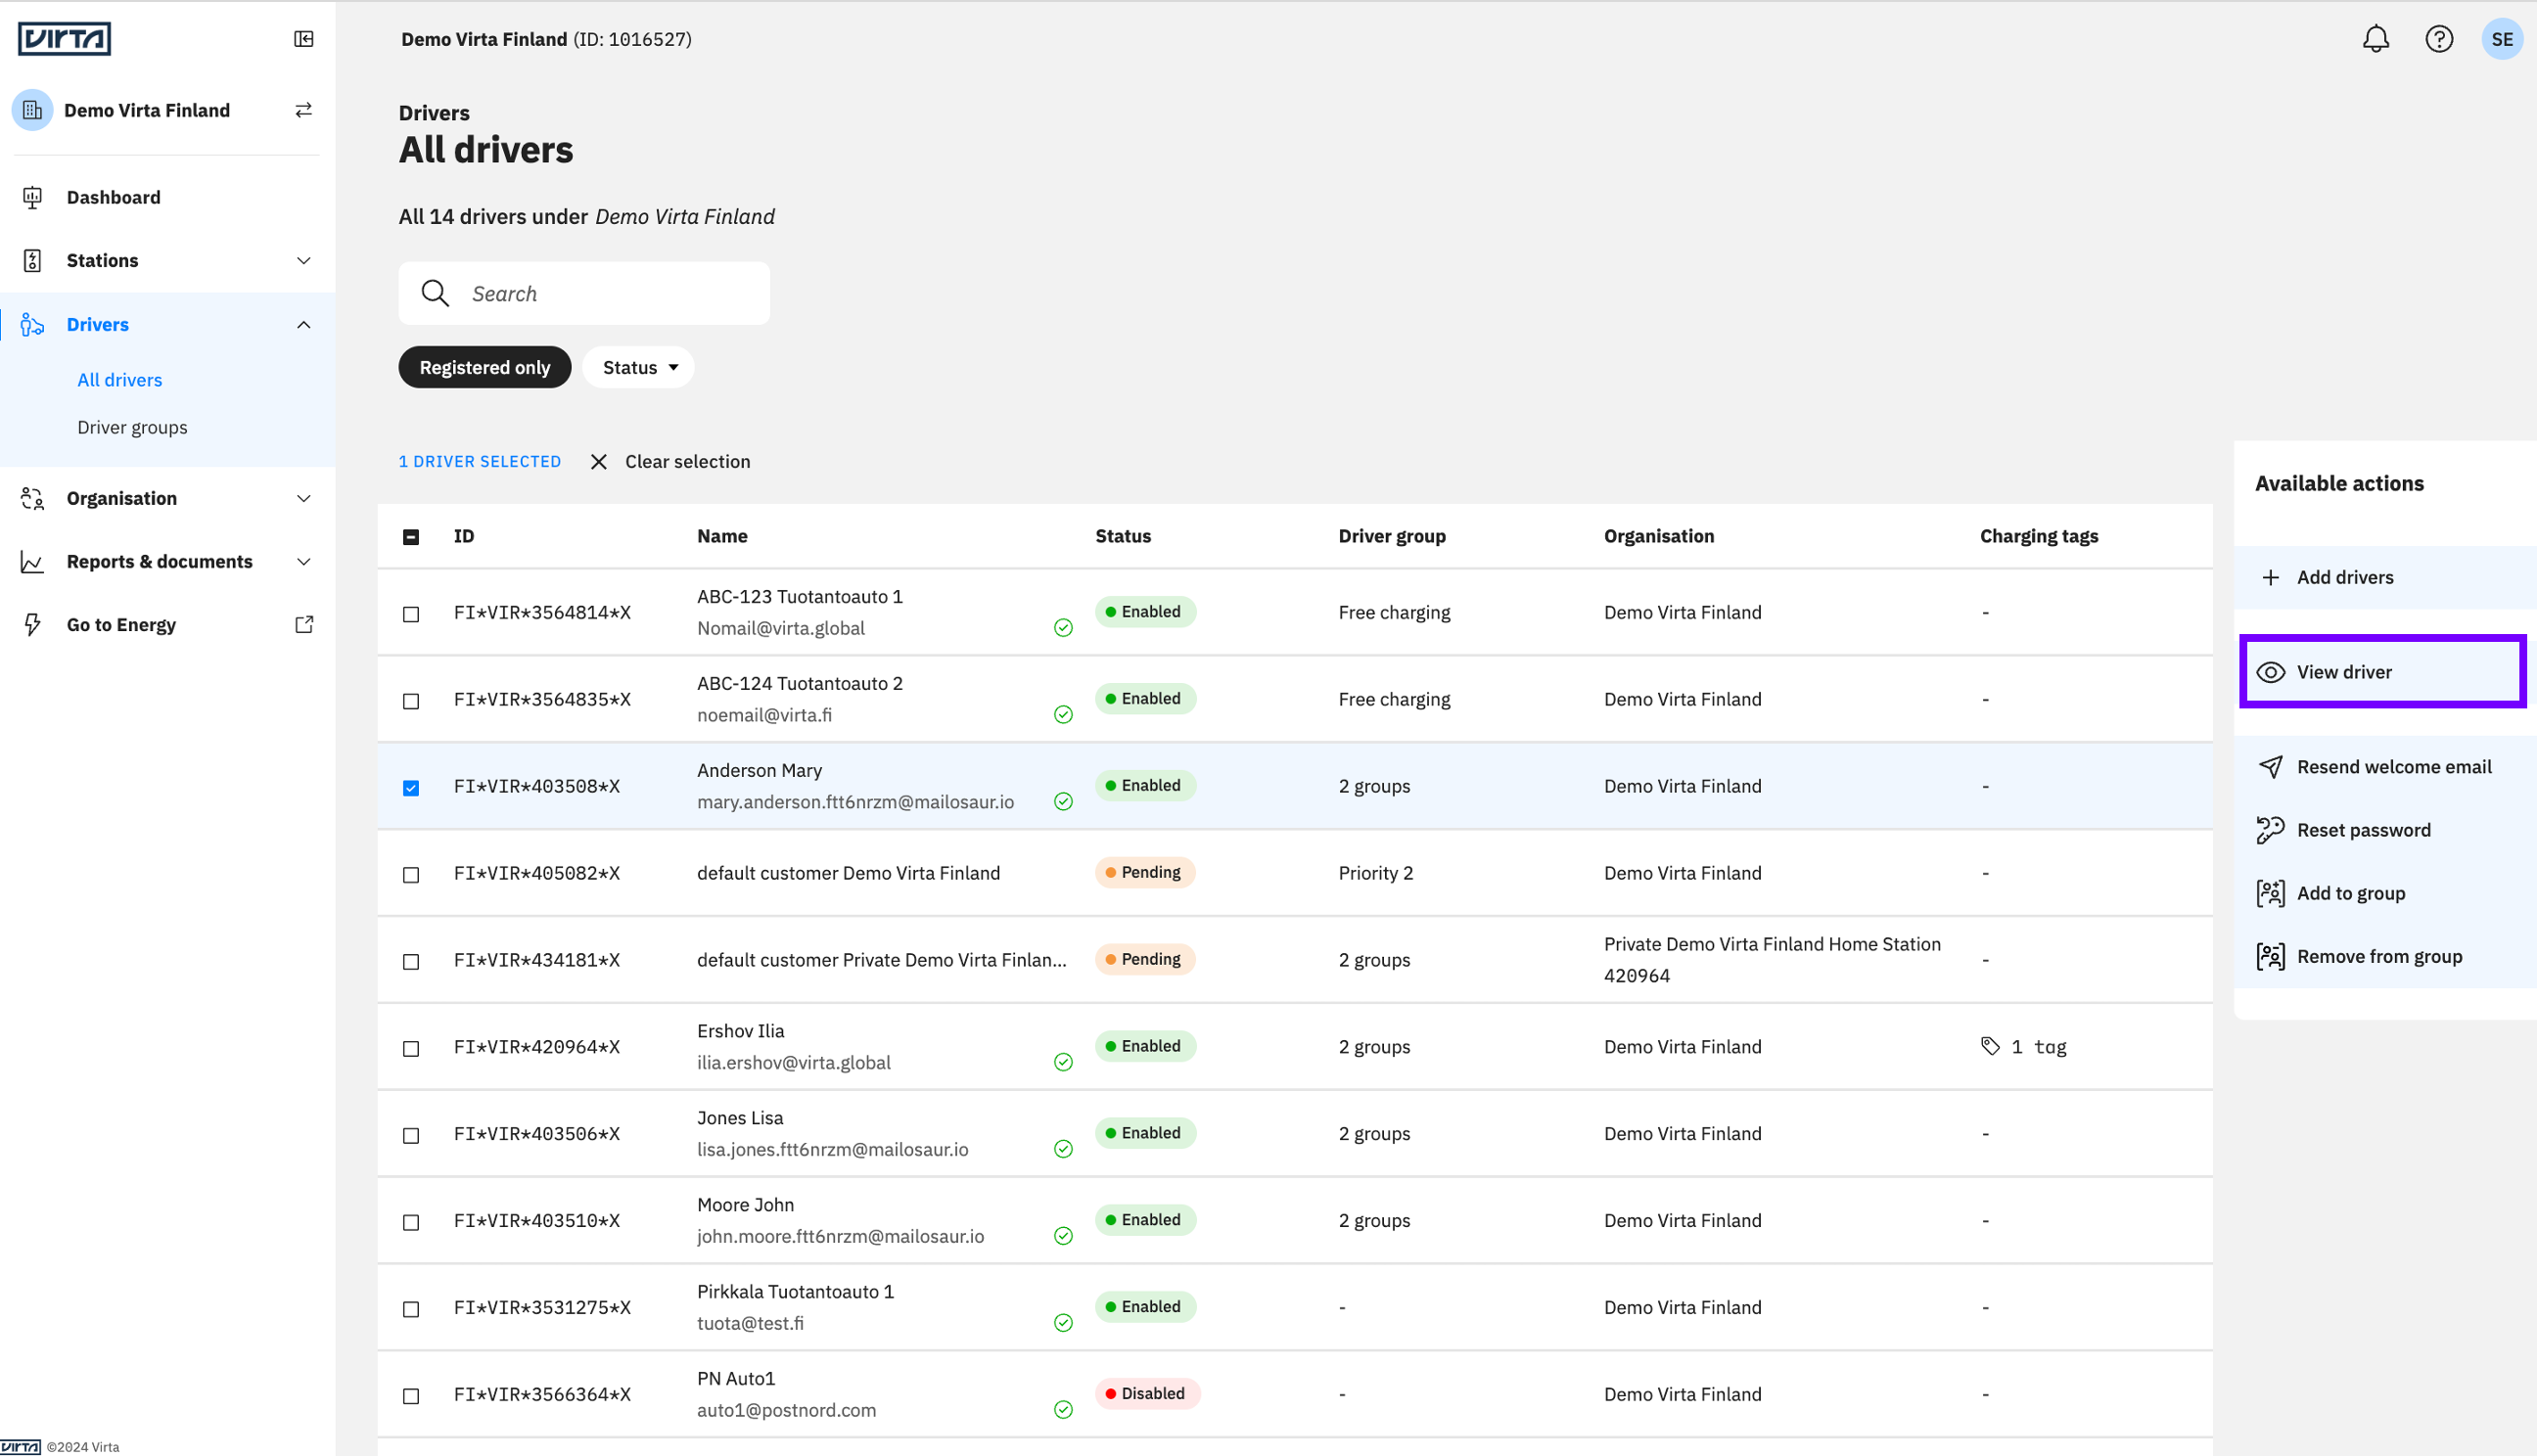Toggle the select-all header checkbox

click(411, 537)
